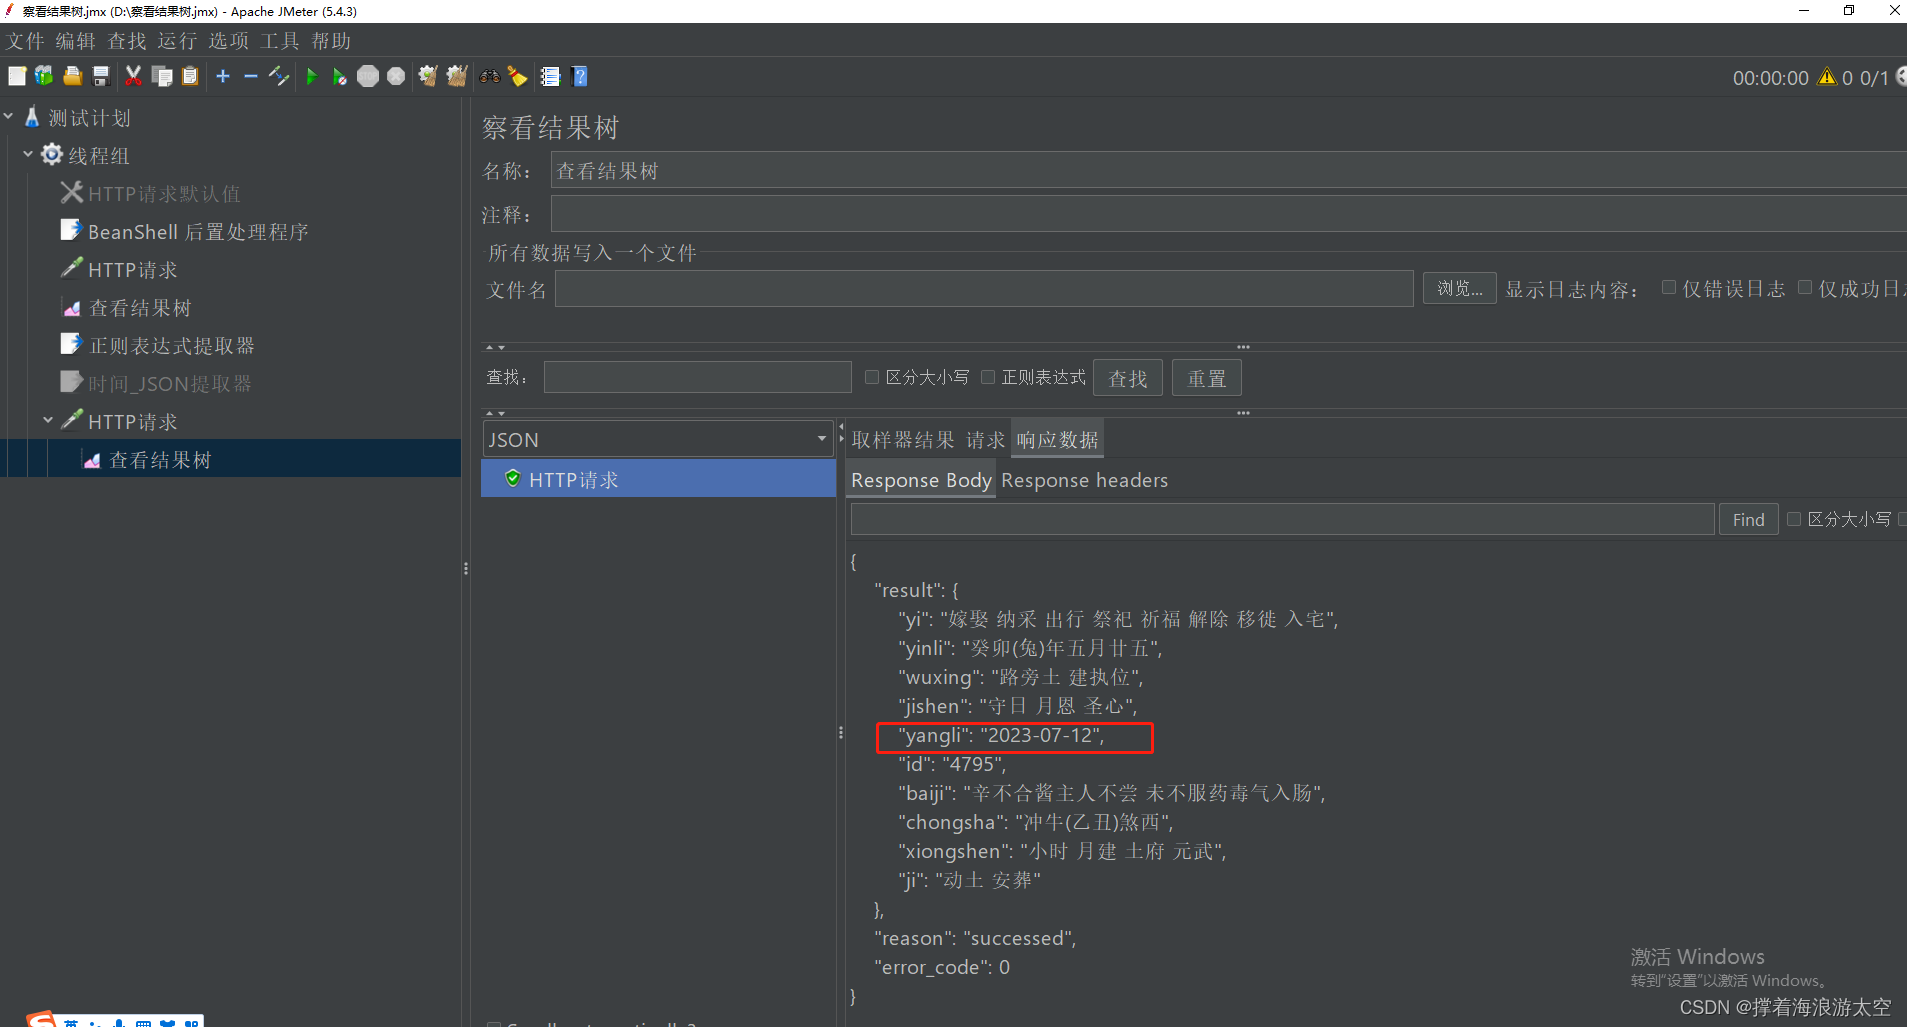The width and height of the screenshot is (1907, 1027).
Task: Click the Open file folder icon
Action: point(72,76)
